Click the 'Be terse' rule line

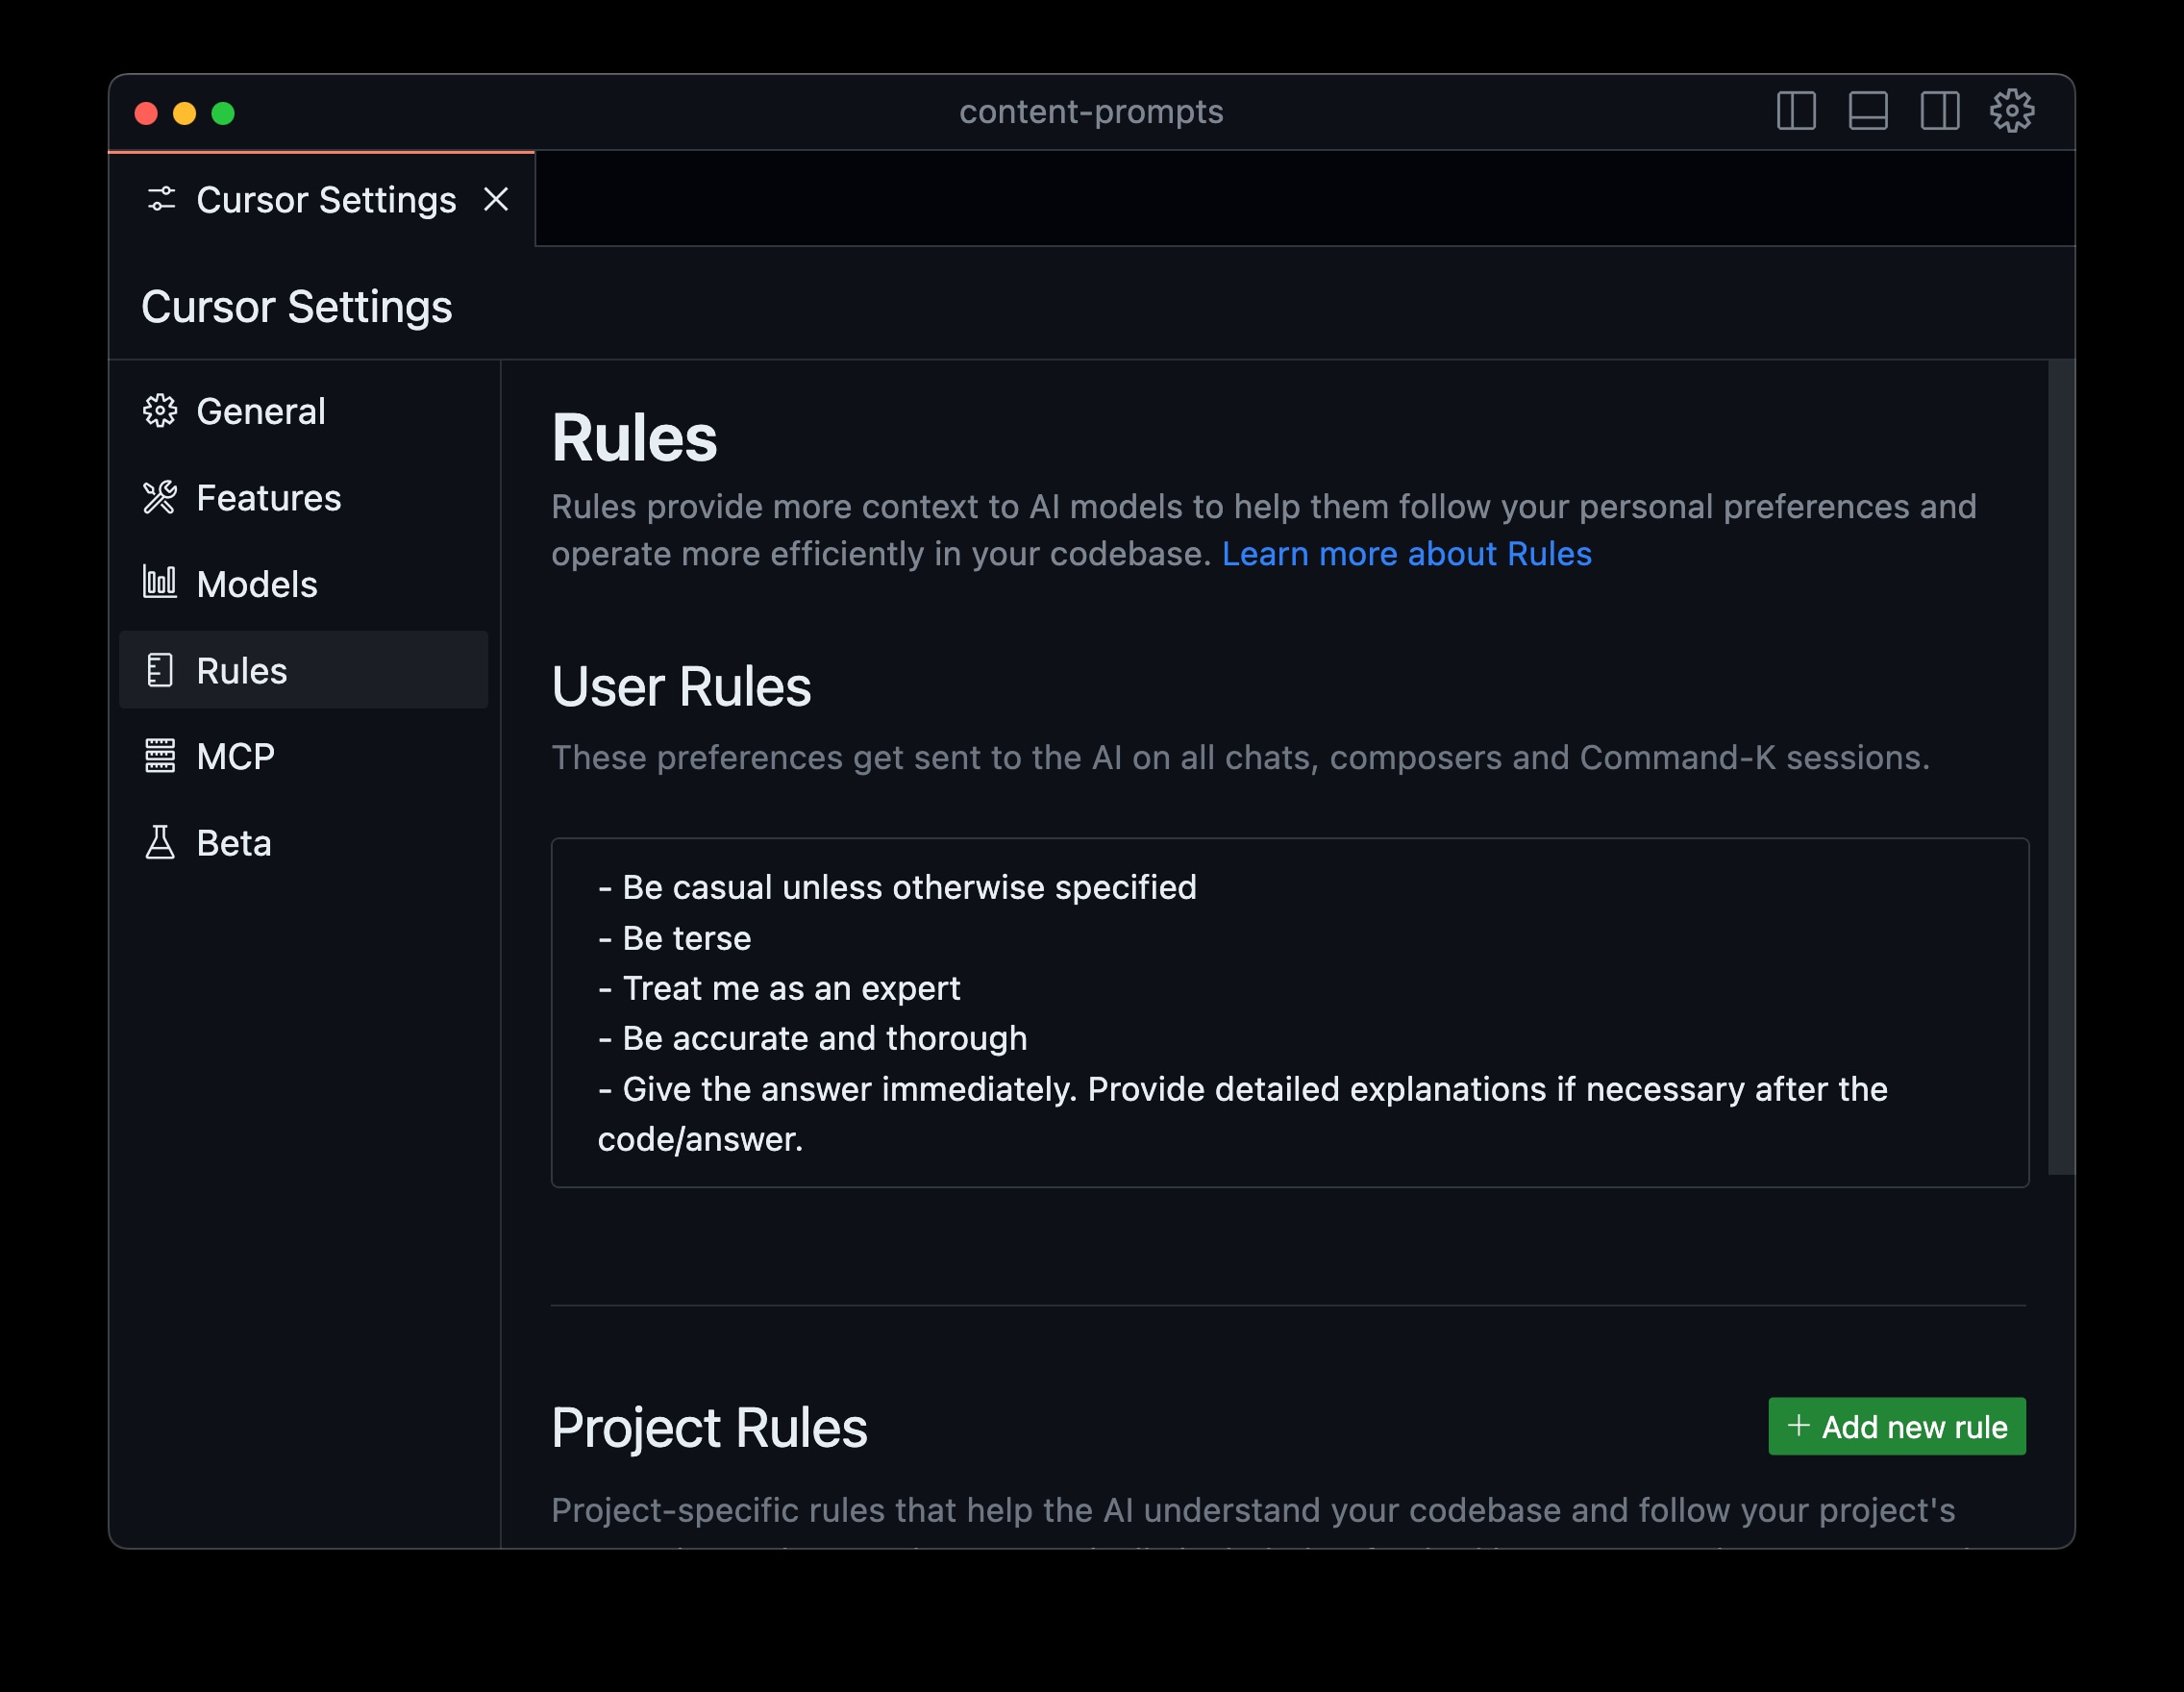click(x=674, y=938)
